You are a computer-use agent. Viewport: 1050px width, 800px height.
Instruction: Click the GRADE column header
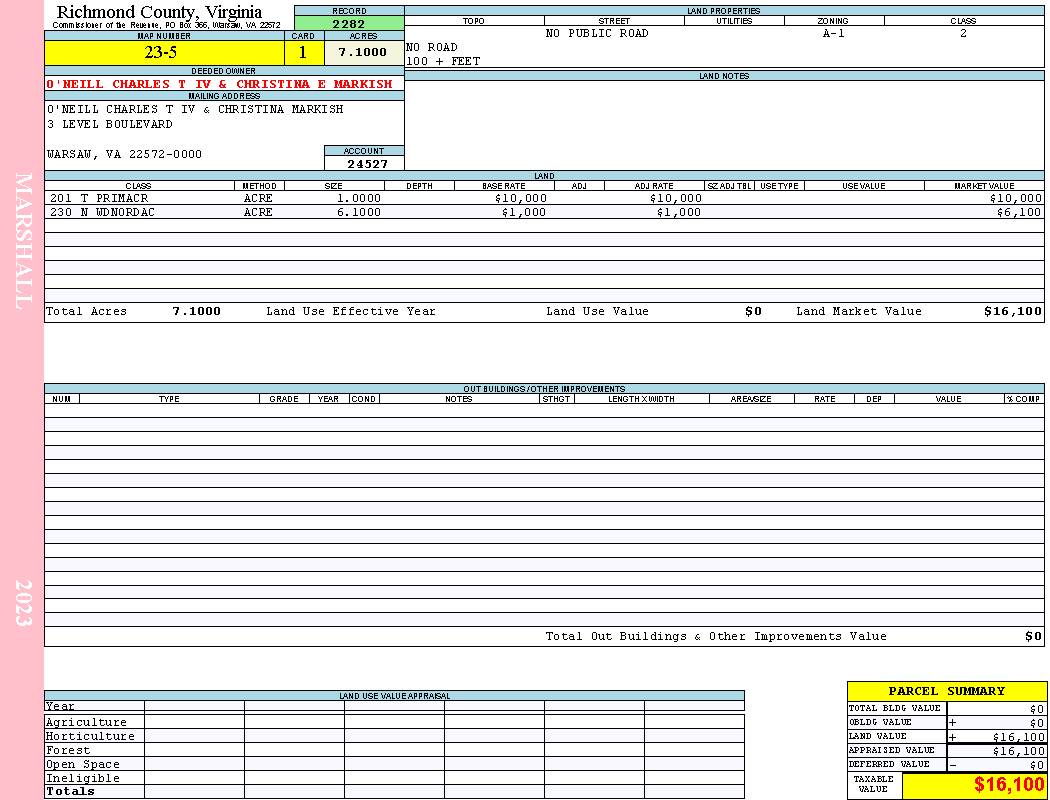pyautogui.click(x=284, y=399)
